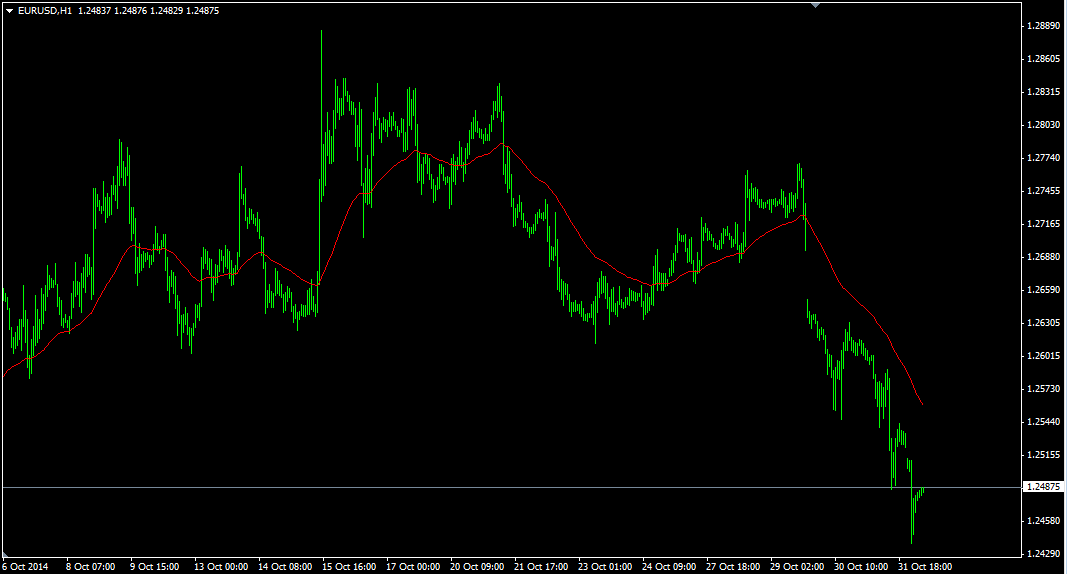Click the EURUSD,H1 symbol label
Viewport: 1067px width, 574px height.
[x=45, y=11]
